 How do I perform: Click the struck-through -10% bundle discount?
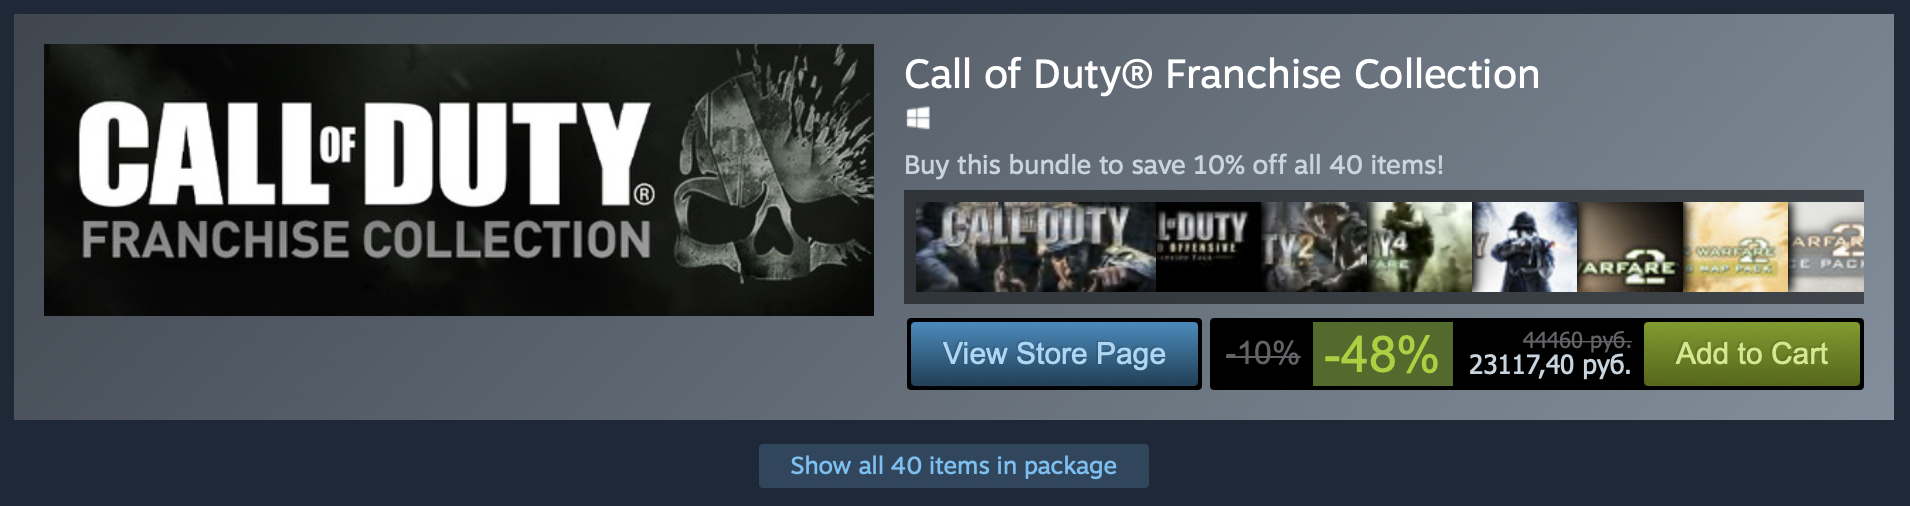pos(1263,354)
